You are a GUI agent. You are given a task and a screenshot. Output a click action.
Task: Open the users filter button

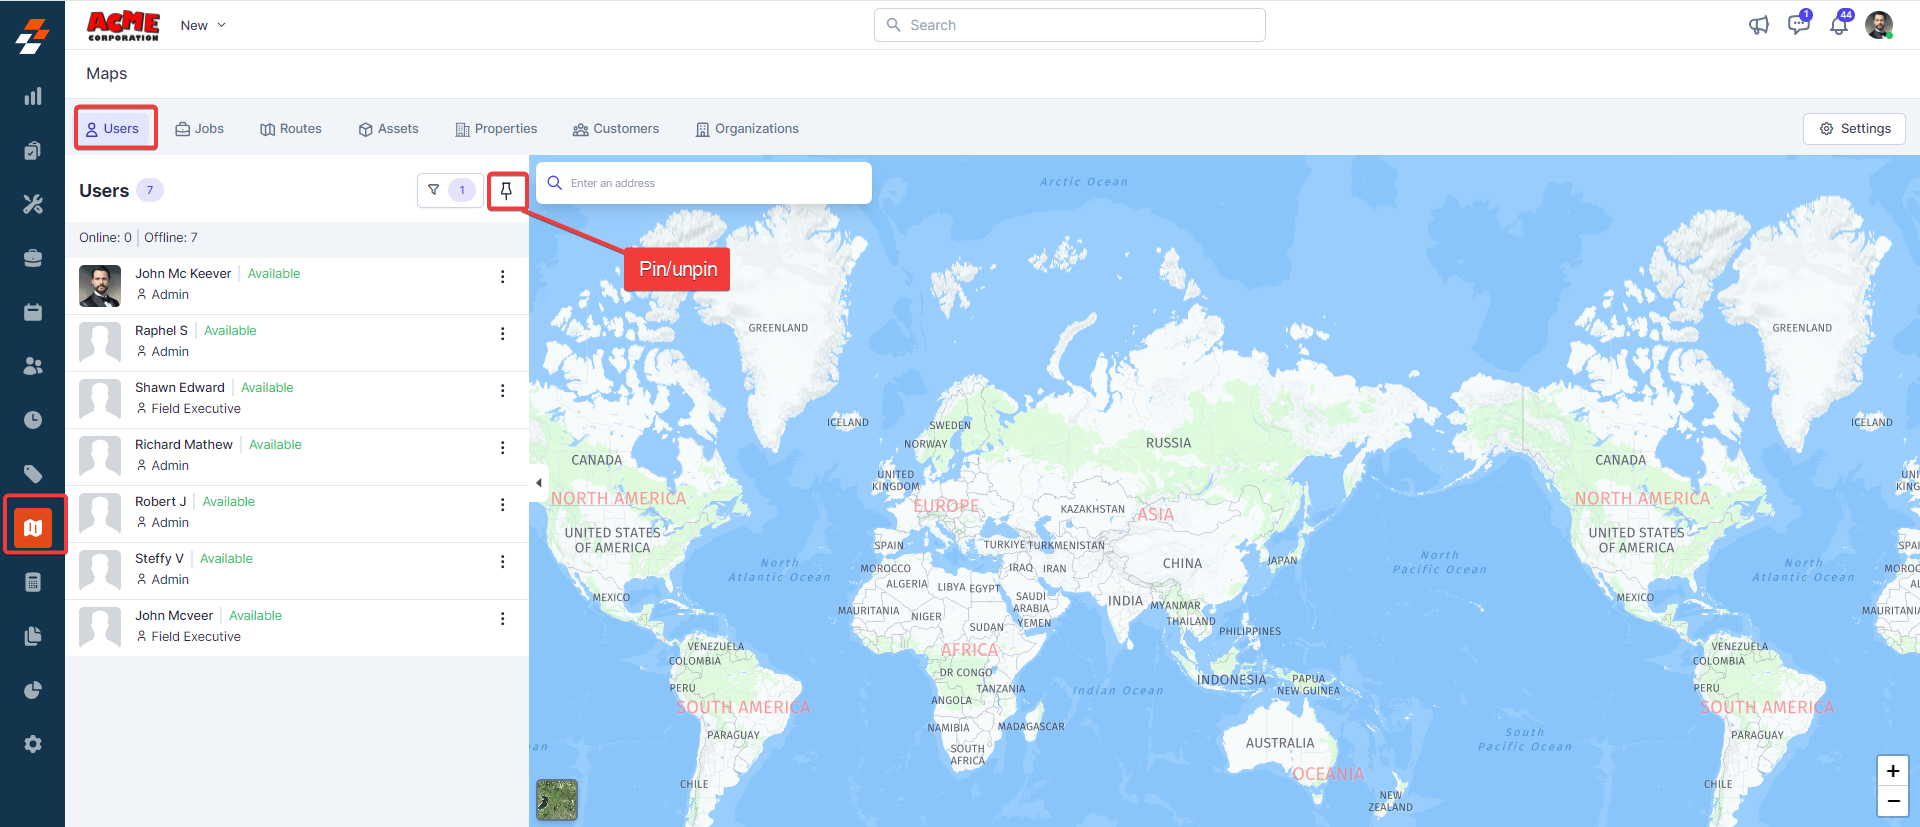(450, 190)
